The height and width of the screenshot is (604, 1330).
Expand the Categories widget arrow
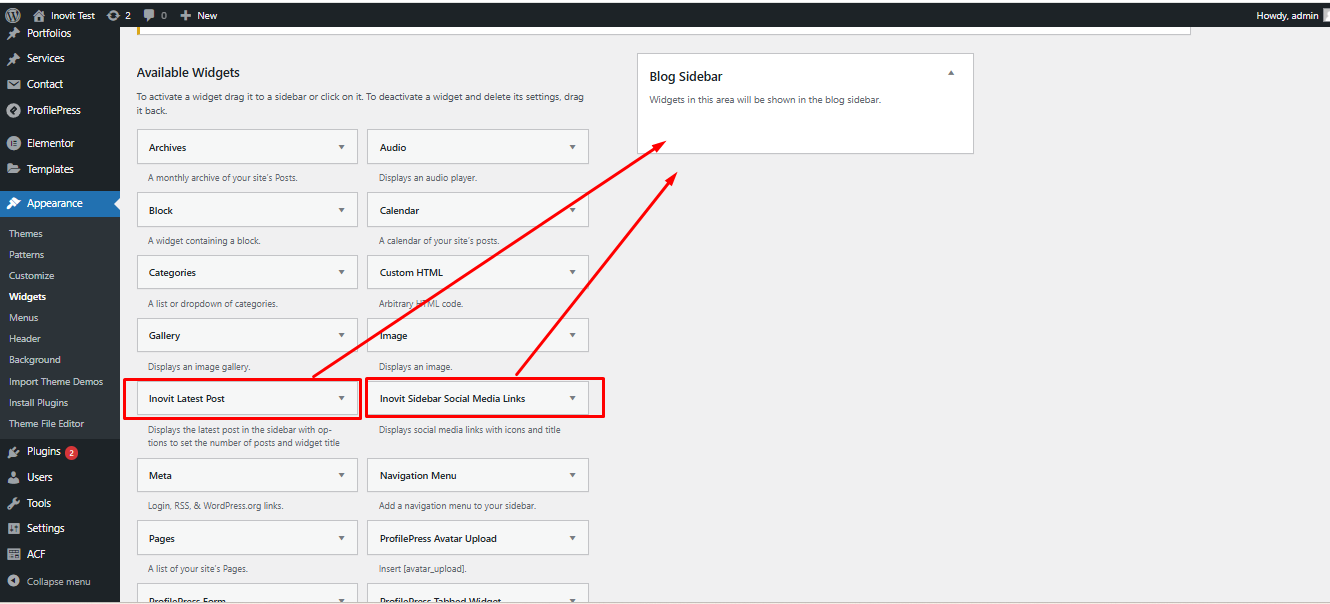click(x=342, y=272)
